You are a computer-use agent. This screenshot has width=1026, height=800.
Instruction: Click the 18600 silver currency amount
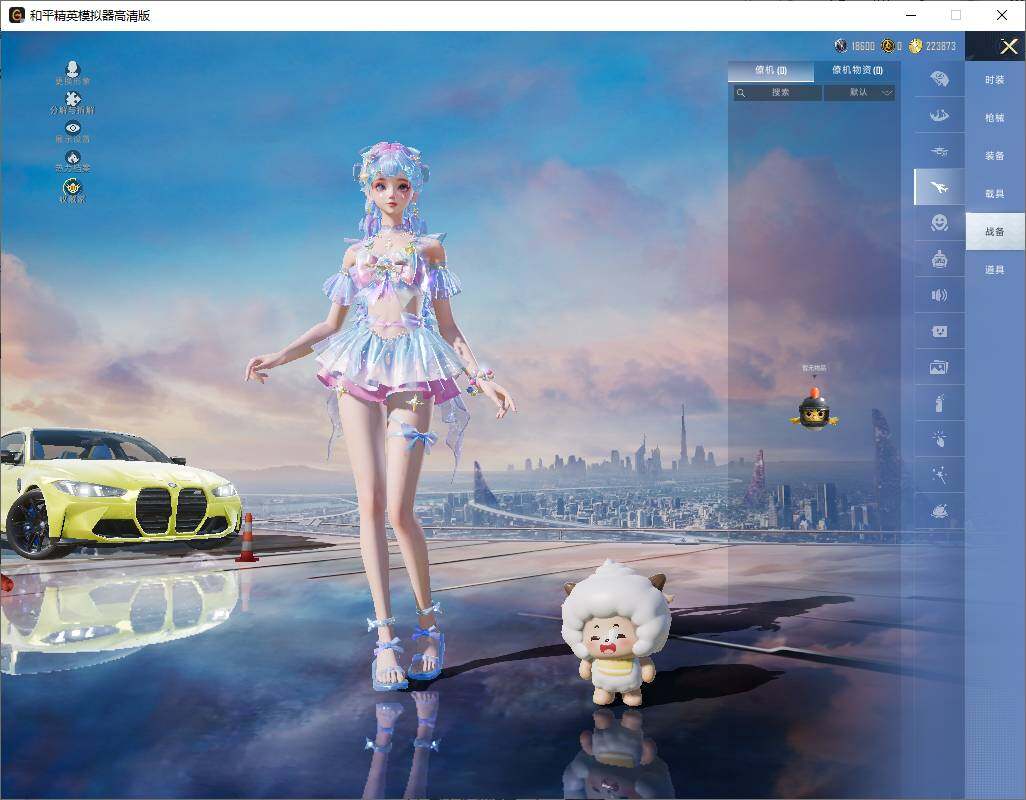click(x=862, y=46)
